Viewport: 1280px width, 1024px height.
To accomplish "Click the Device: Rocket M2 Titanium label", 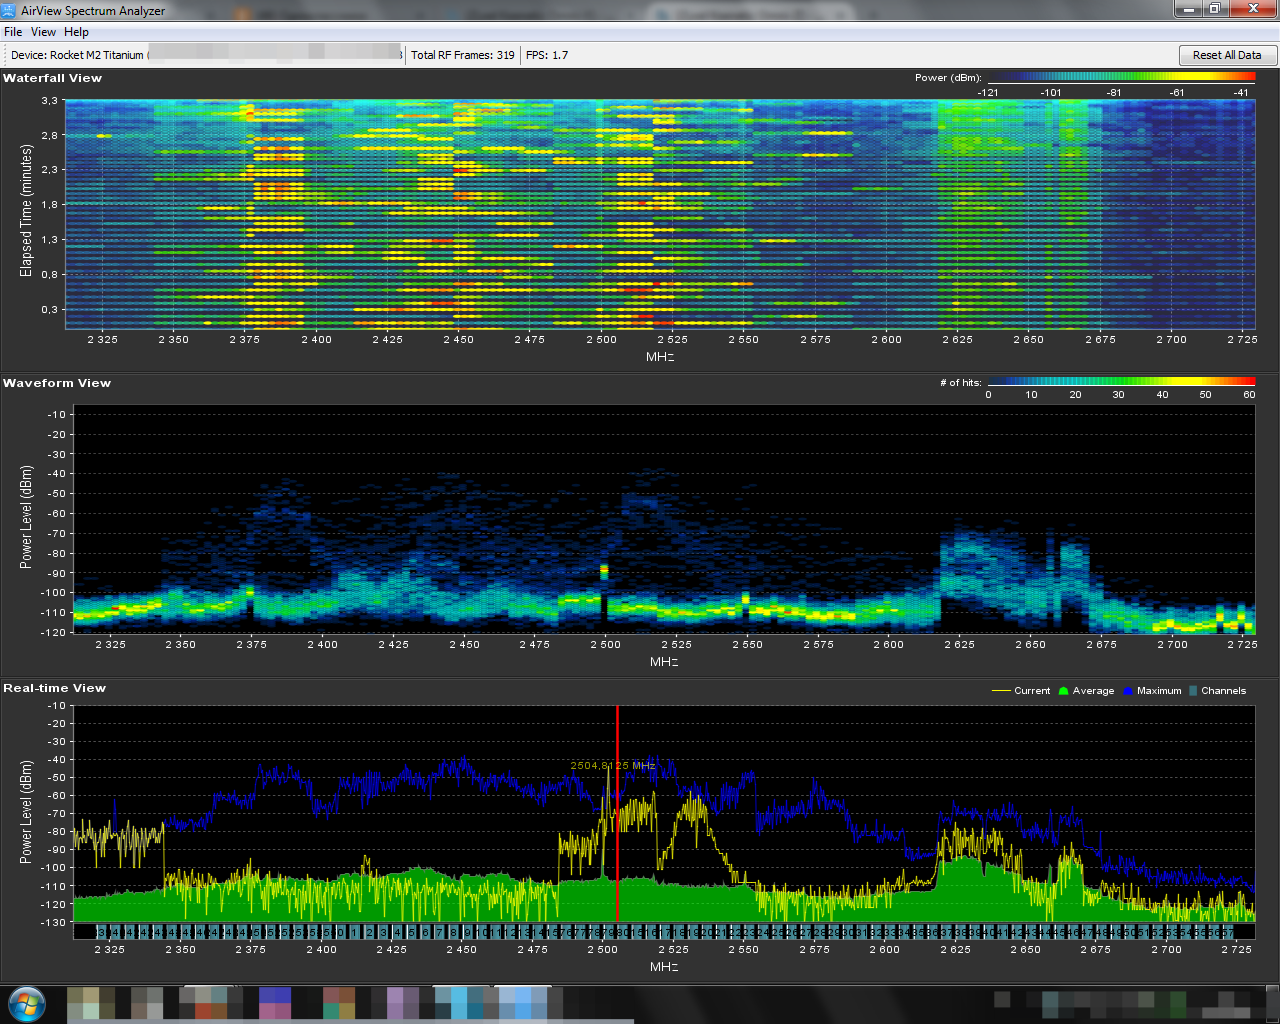I will pyautogui.click(x=78, y=55).
